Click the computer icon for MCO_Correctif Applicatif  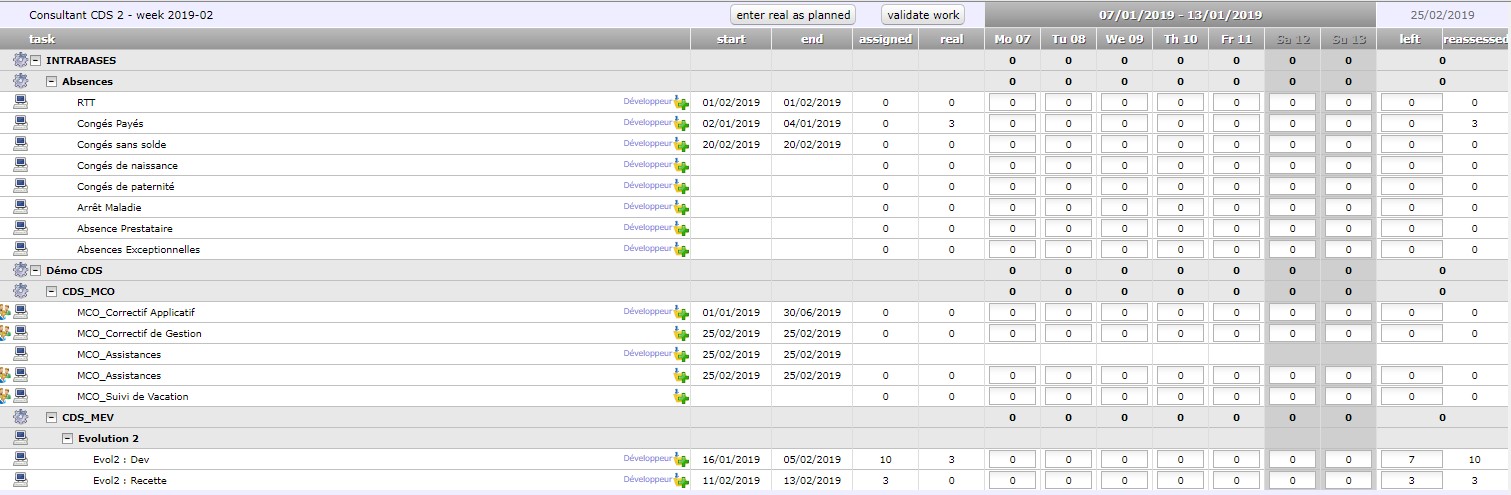click(21, 312)
